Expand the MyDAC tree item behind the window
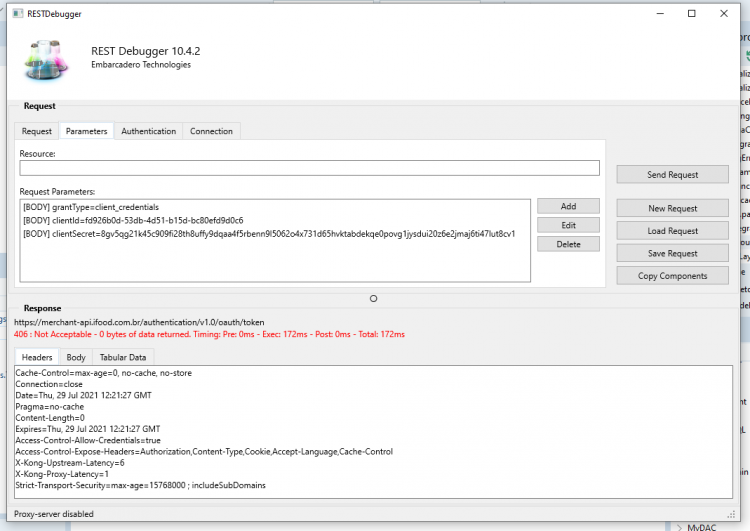The image size is (750, 531). [680, 528]
